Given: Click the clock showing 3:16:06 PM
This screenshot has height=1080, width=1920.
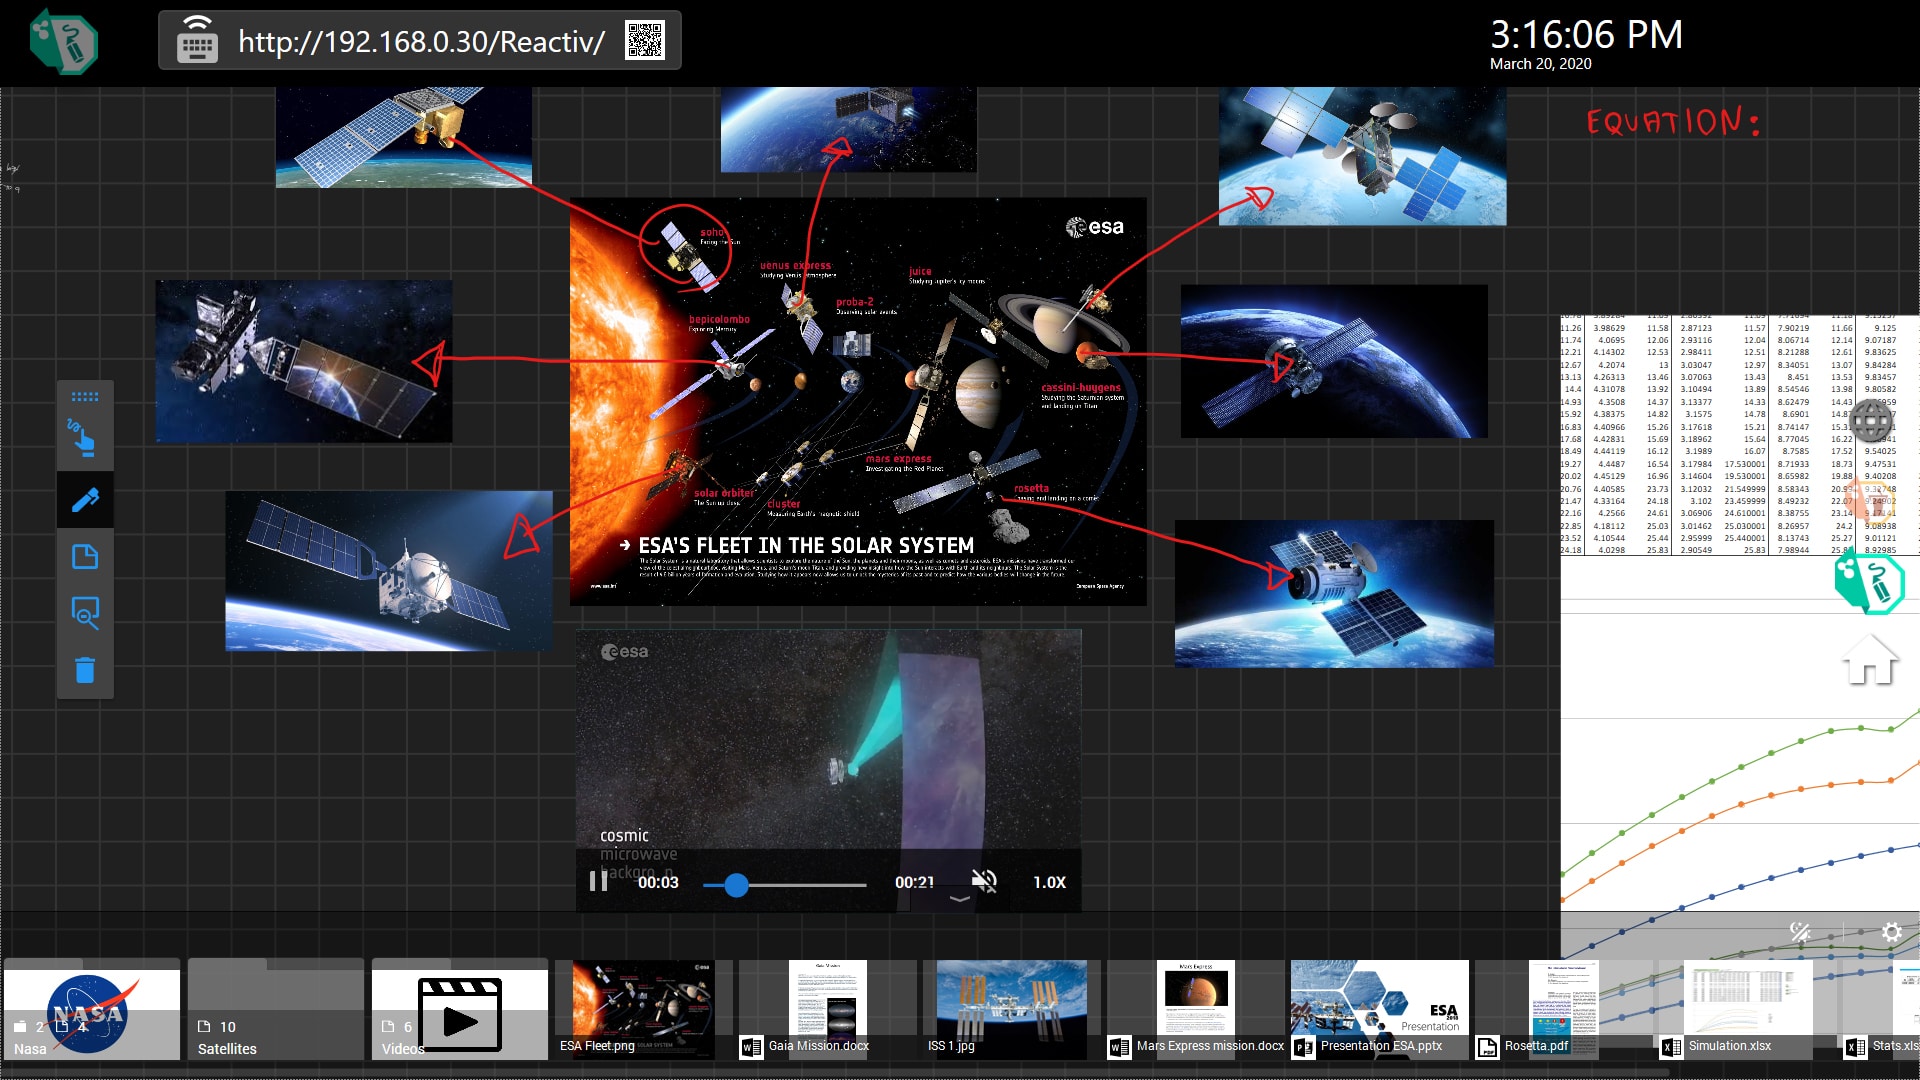Looking at the screenshot, I should [x=1586, y=35].
